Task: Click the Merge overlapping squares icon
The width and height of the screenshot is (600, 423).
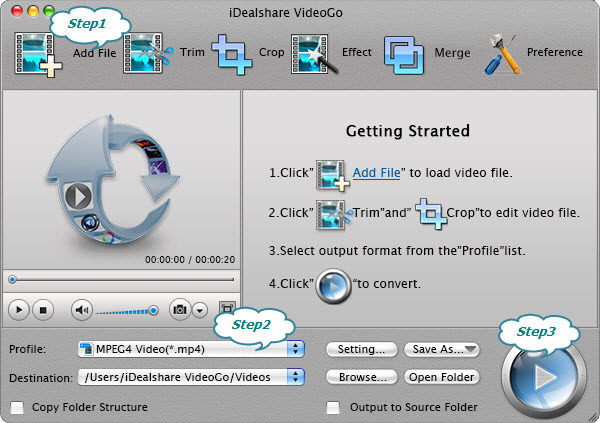Action: [x=404, y=55]
